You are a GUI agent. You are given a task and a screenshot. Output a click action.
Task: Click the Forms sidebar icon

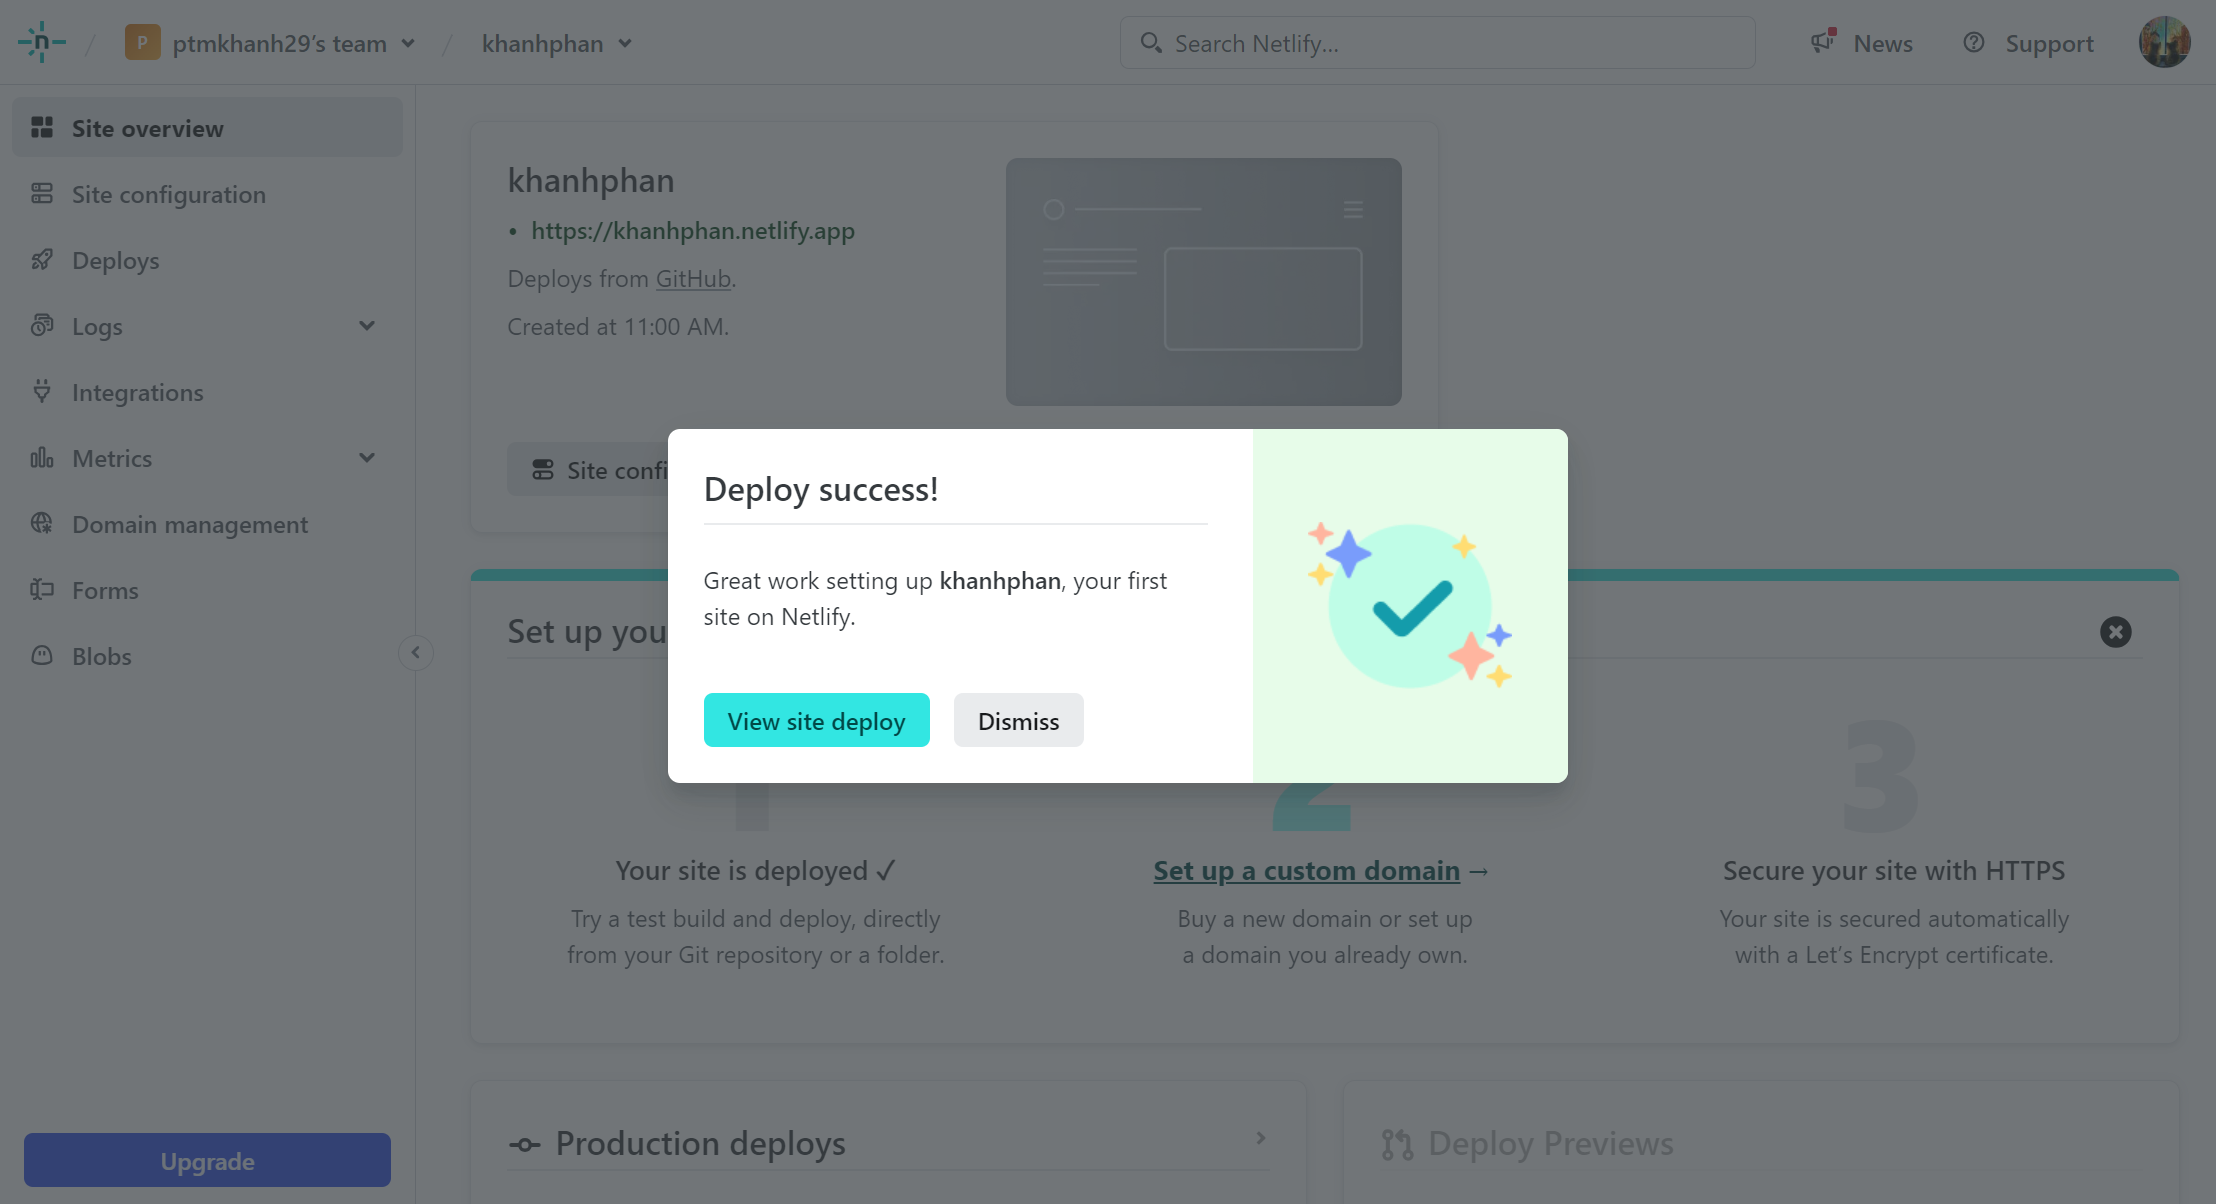point(43,589)
